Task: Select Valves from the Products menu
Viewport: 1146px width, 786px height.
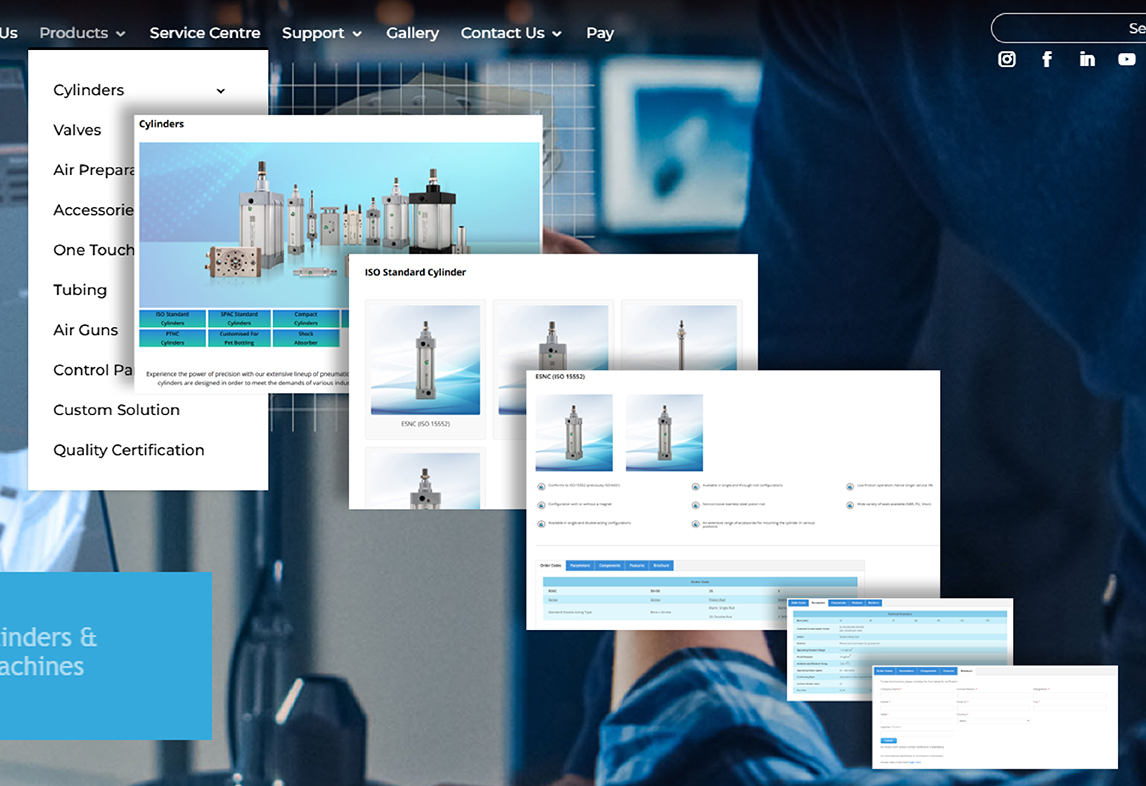Action: 77,130
